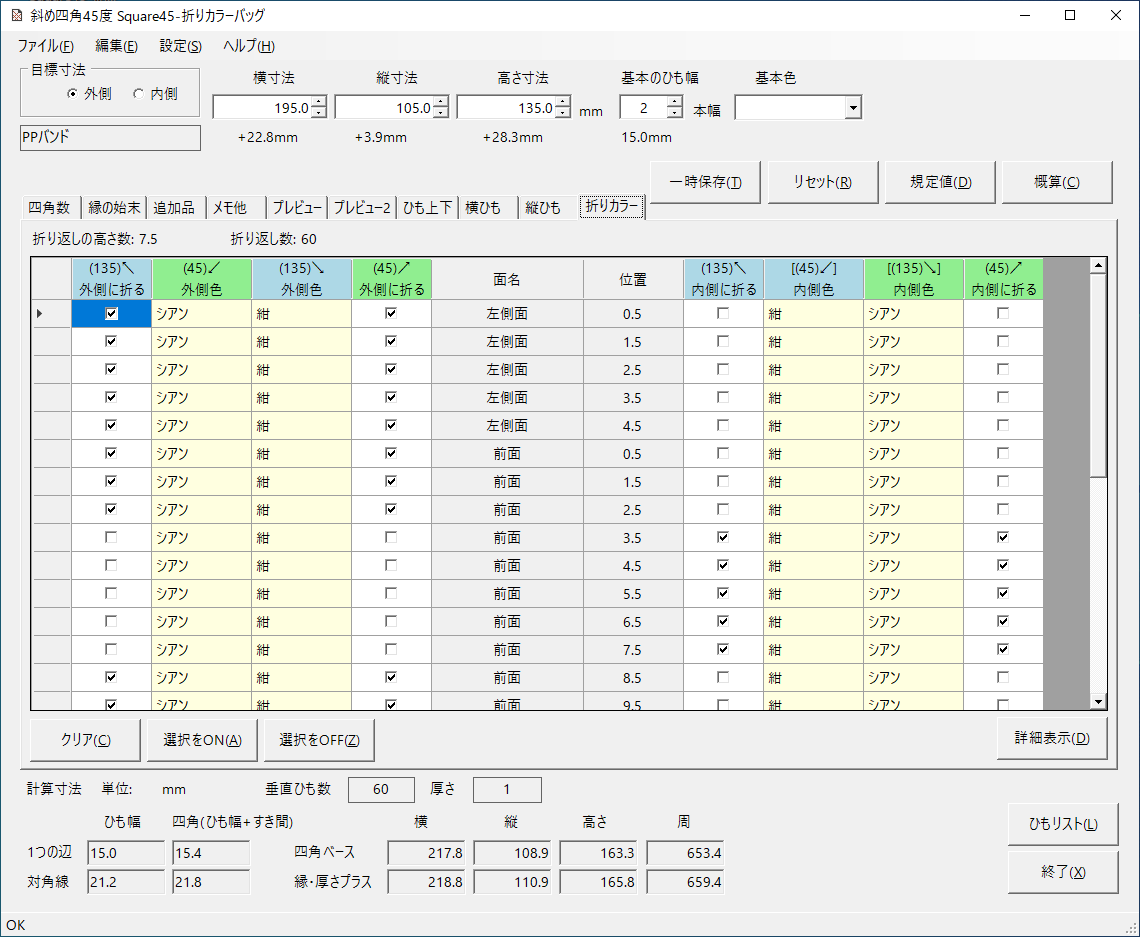Click the 選択をOFF button
1140x937 pixels.
319,740
